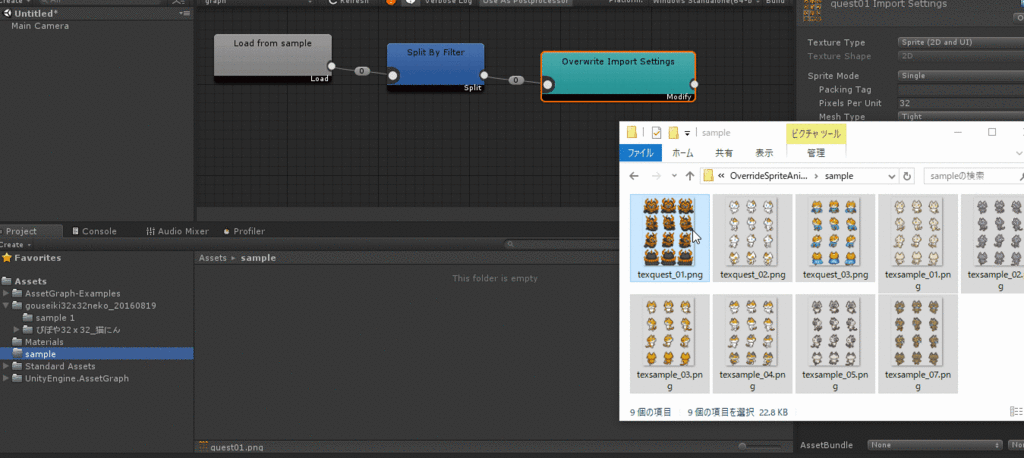Select texsample_05.png thumbnail
Screen dimensions: 1024x458
pos(835,344)
